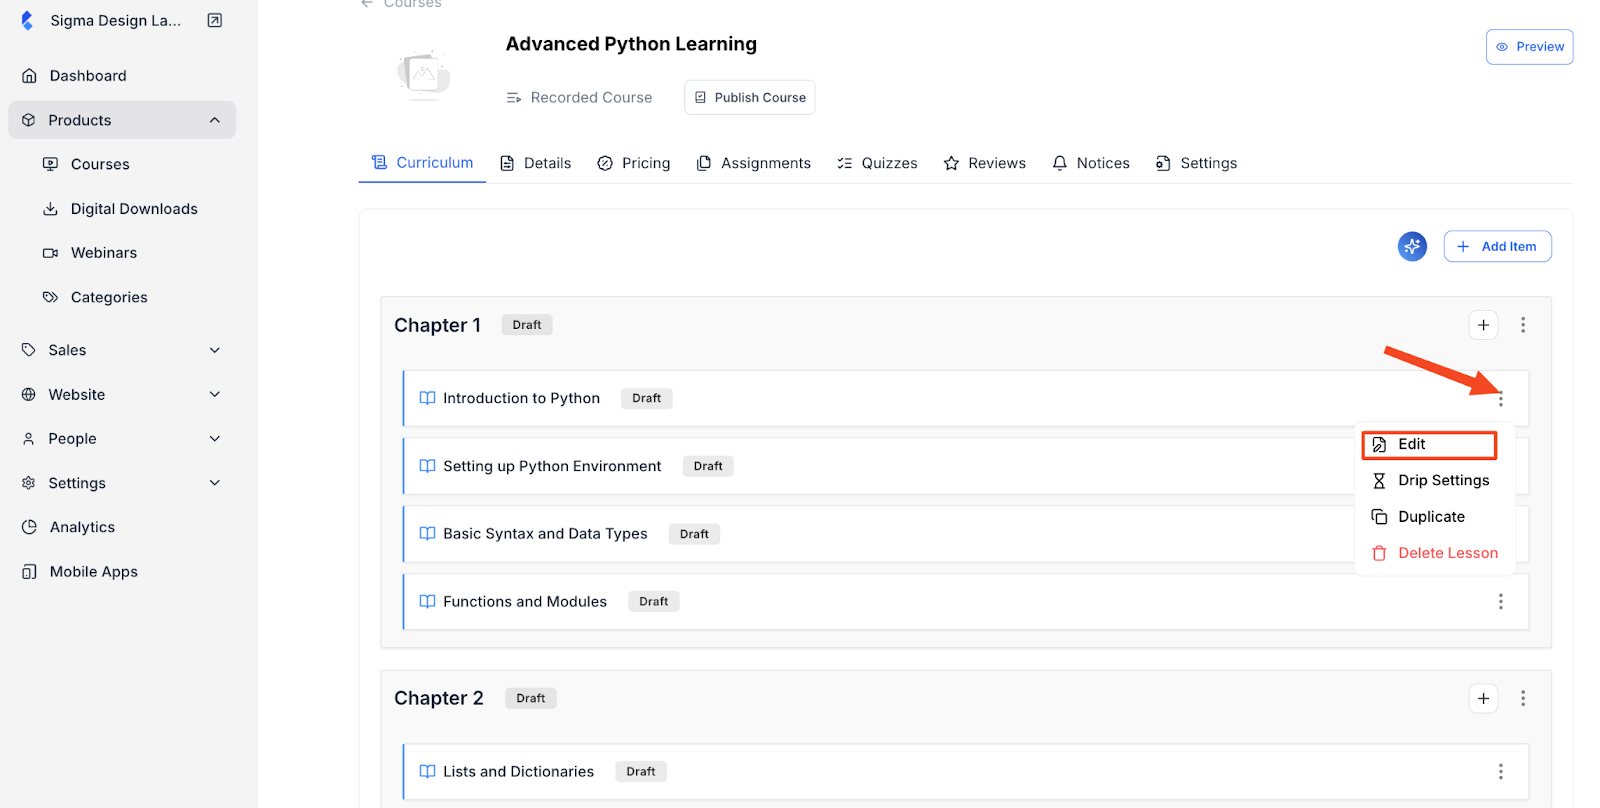Click the book icon of Functions and Modules

[x=427, y=602]
